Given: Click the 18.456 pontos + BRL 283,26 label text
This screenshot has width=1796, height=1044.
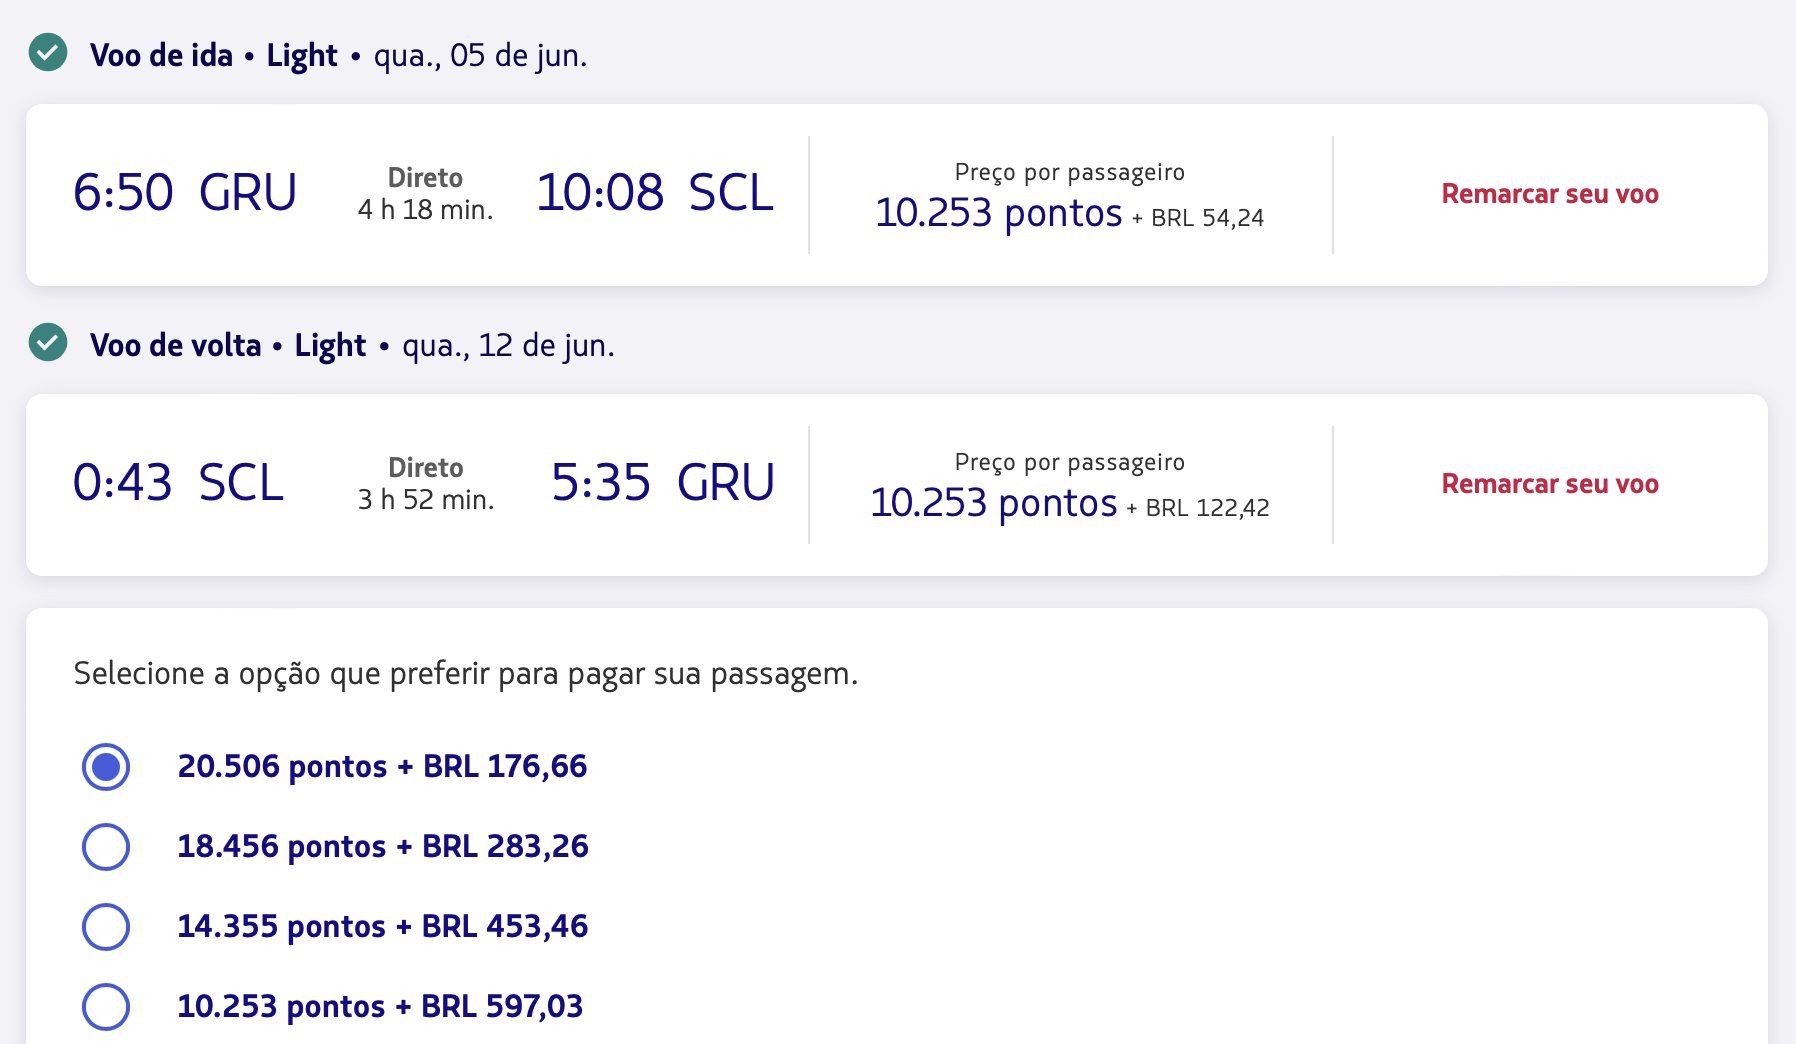Looking at the screenshot, I should (383, 847).
